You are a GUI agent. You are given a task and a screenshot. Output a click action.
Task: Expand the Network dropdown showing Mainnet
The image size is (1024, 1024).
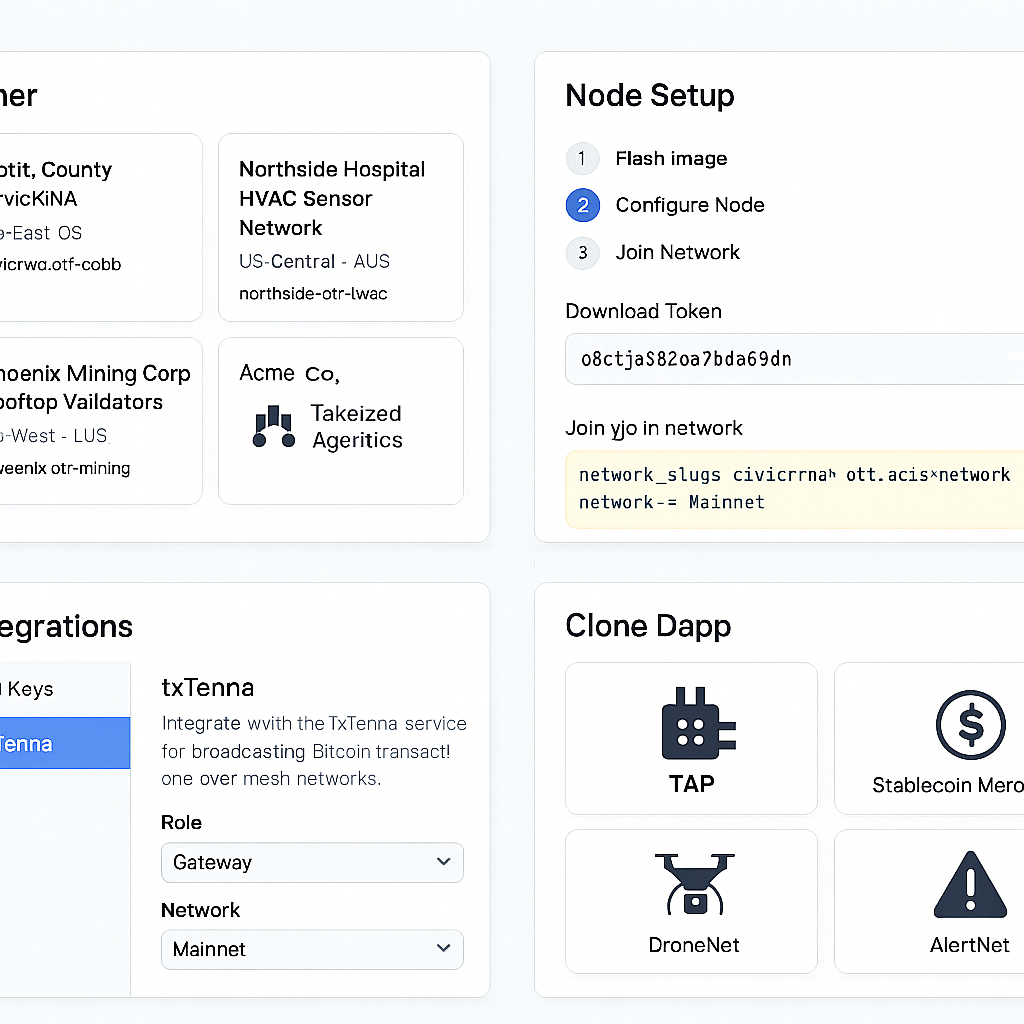click(312, 949)
